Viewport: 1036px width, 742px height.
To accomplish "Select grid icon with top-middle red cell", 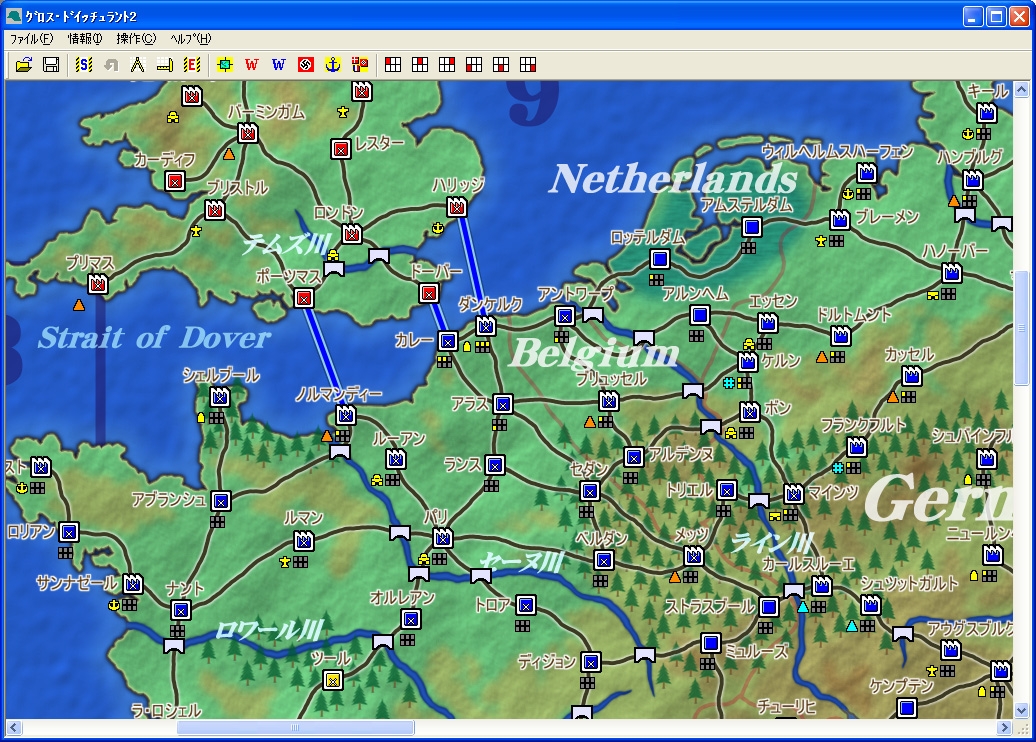I will click(420, 65).
